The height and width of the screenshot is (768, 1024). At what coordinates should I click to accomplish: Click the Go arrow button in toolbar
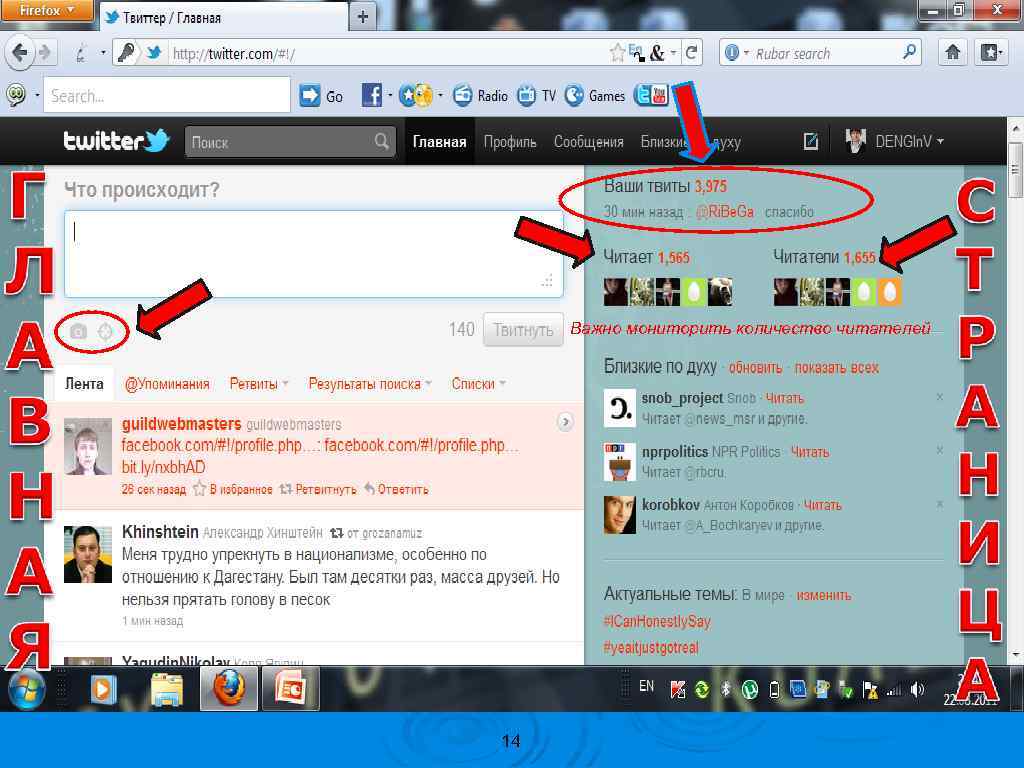coord(310,96)
